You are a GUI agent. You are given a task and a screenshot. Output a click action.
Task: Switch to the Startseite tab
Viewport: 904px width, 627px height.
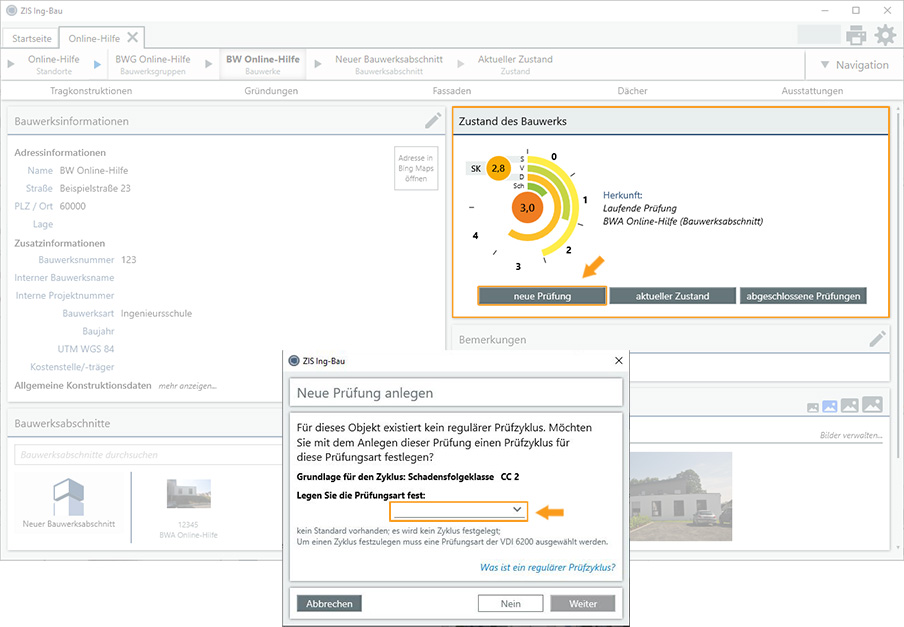click(34, 38)
